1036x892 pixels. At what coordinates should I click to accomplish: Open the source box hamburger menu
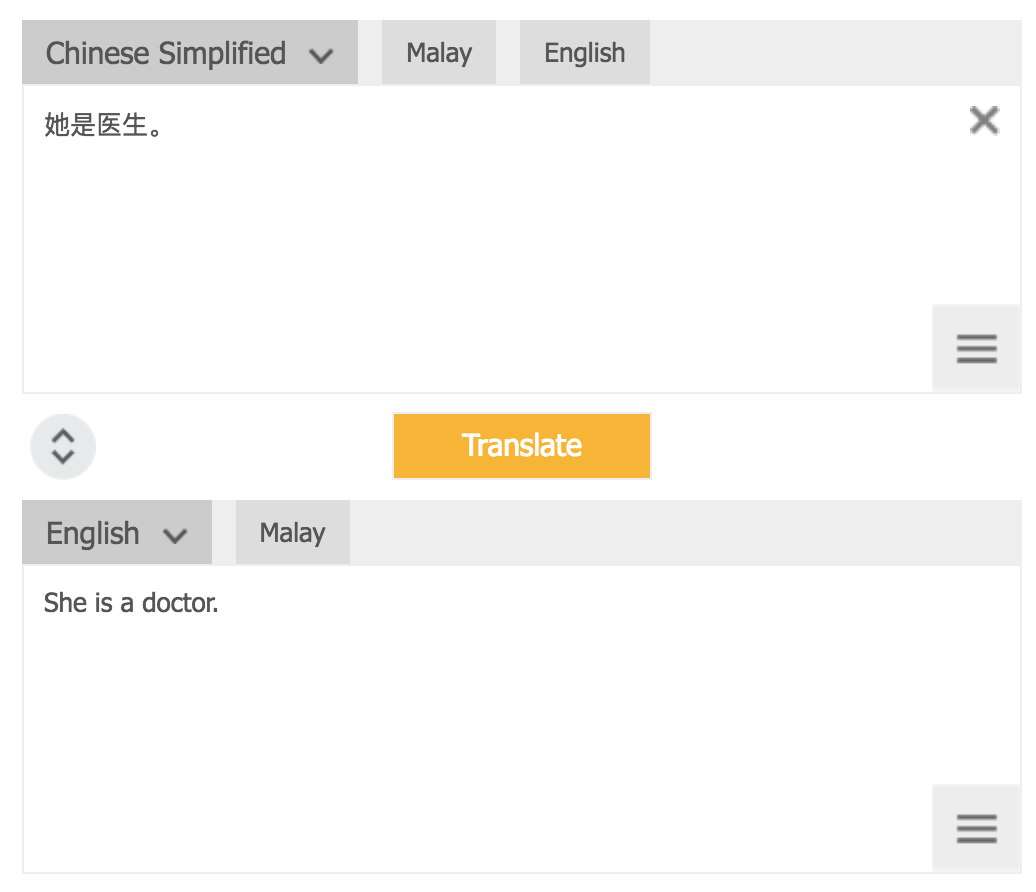pyautogui.click(x=976, y=348)
